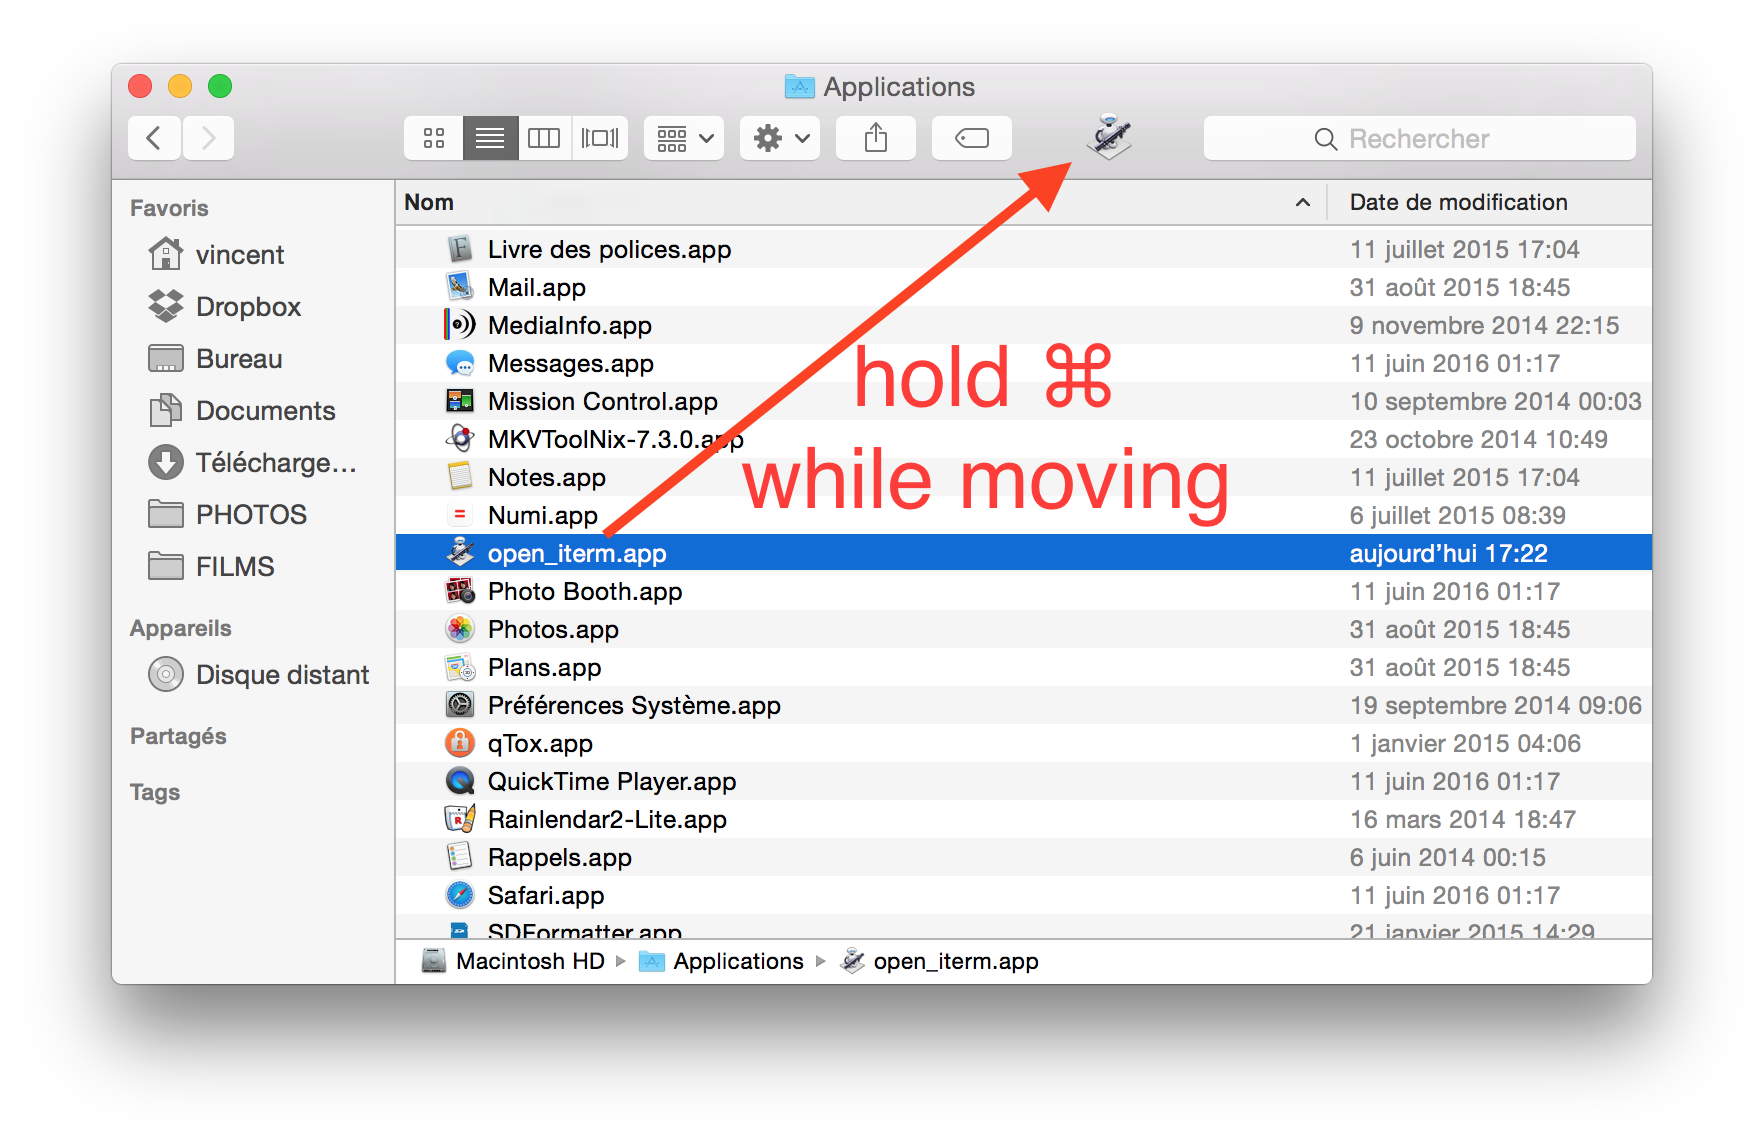This screenshot has width=1764, height=1144.
Task: Switch to column view
Action: [x=544, y=137]
